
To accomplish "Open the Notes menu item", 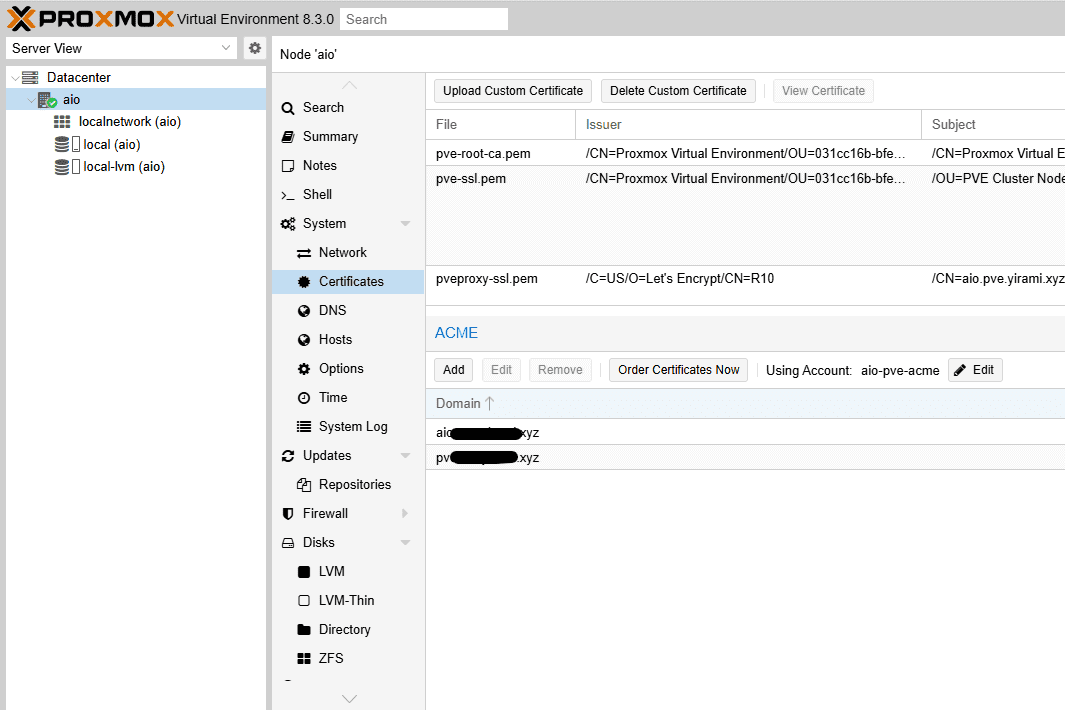I will 348,166.
